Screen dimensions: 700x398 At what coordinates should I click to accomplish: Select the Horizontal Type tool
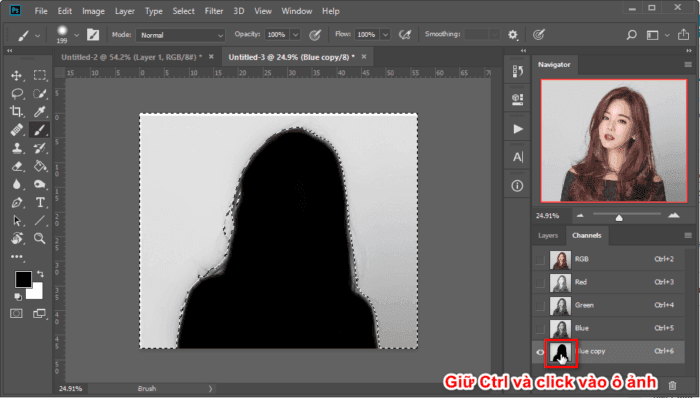click(40, 202)
